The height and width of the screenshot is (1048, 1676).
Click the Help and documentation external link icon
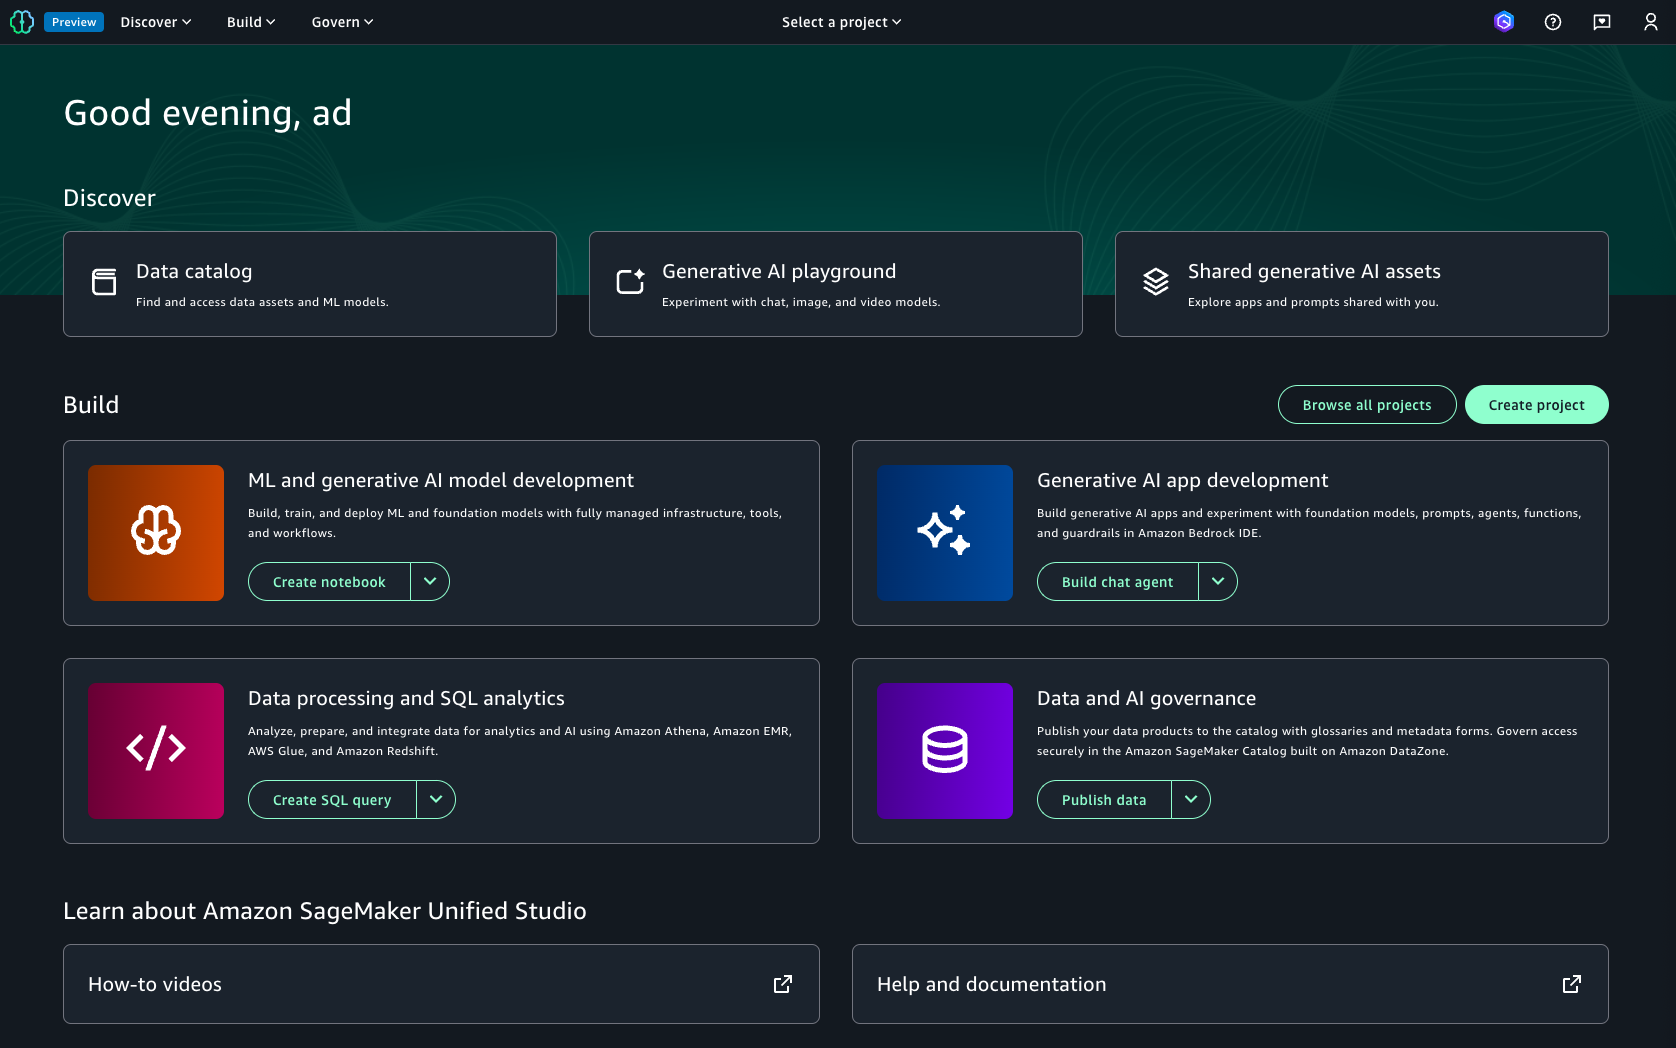(x=1572, y=984)
